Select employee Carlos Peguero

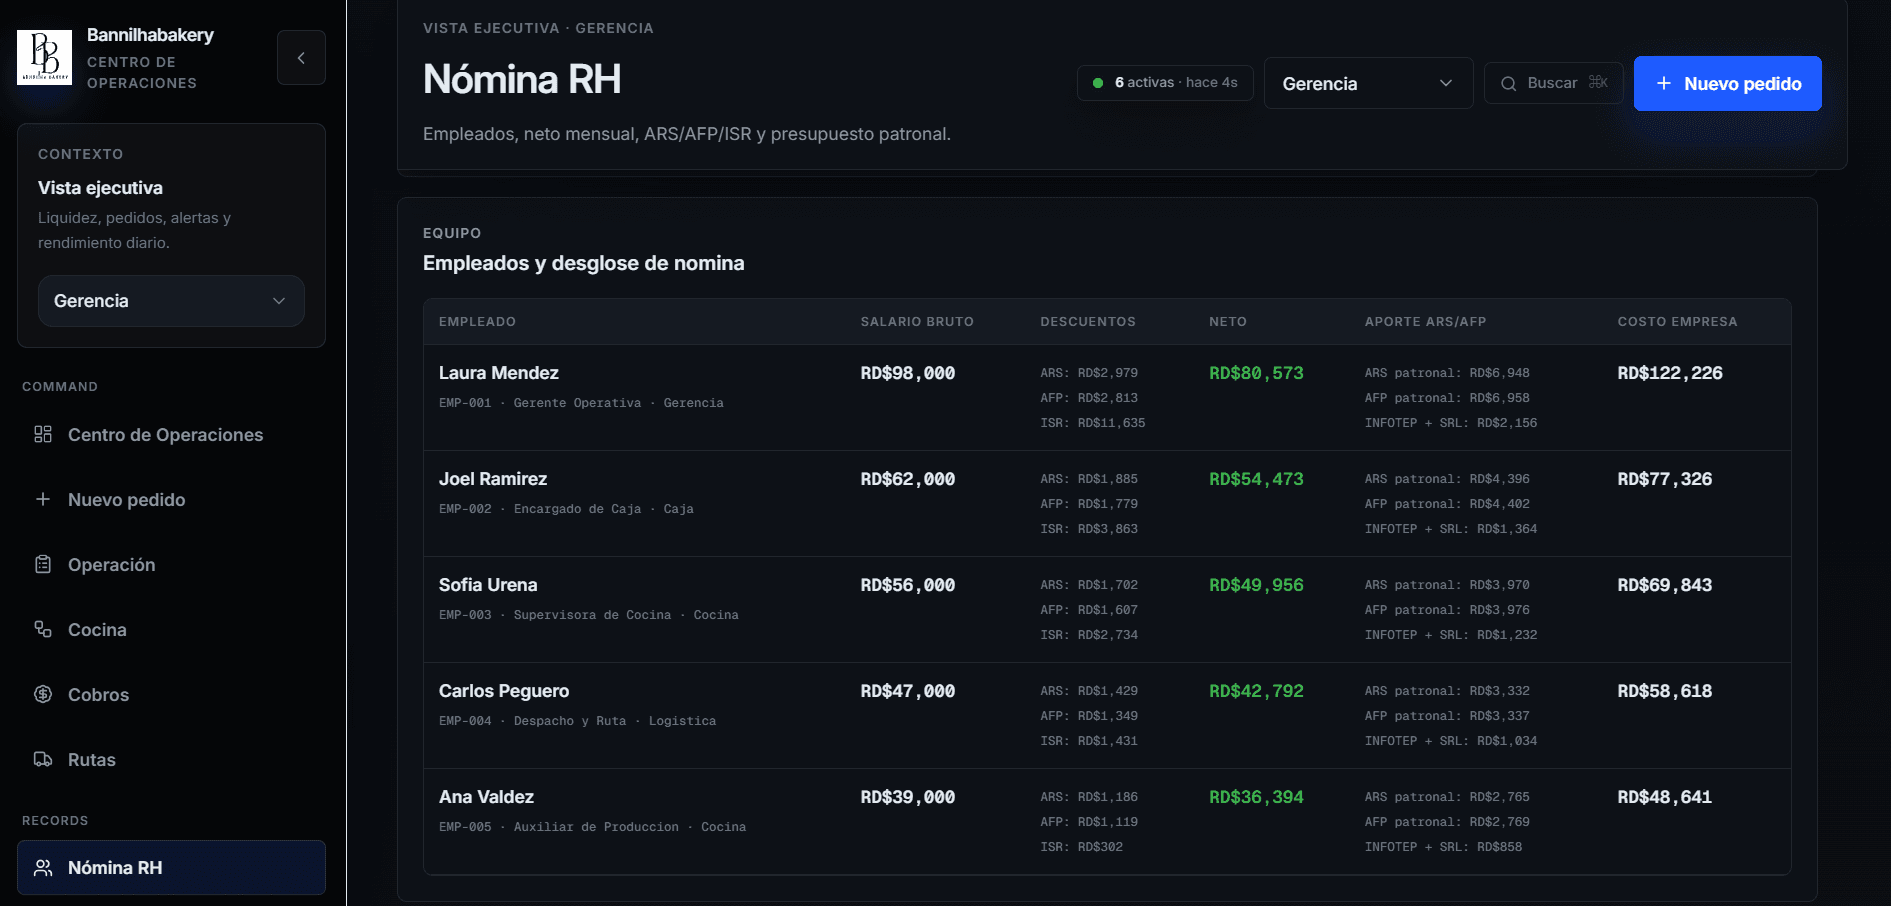click(504, 691)
